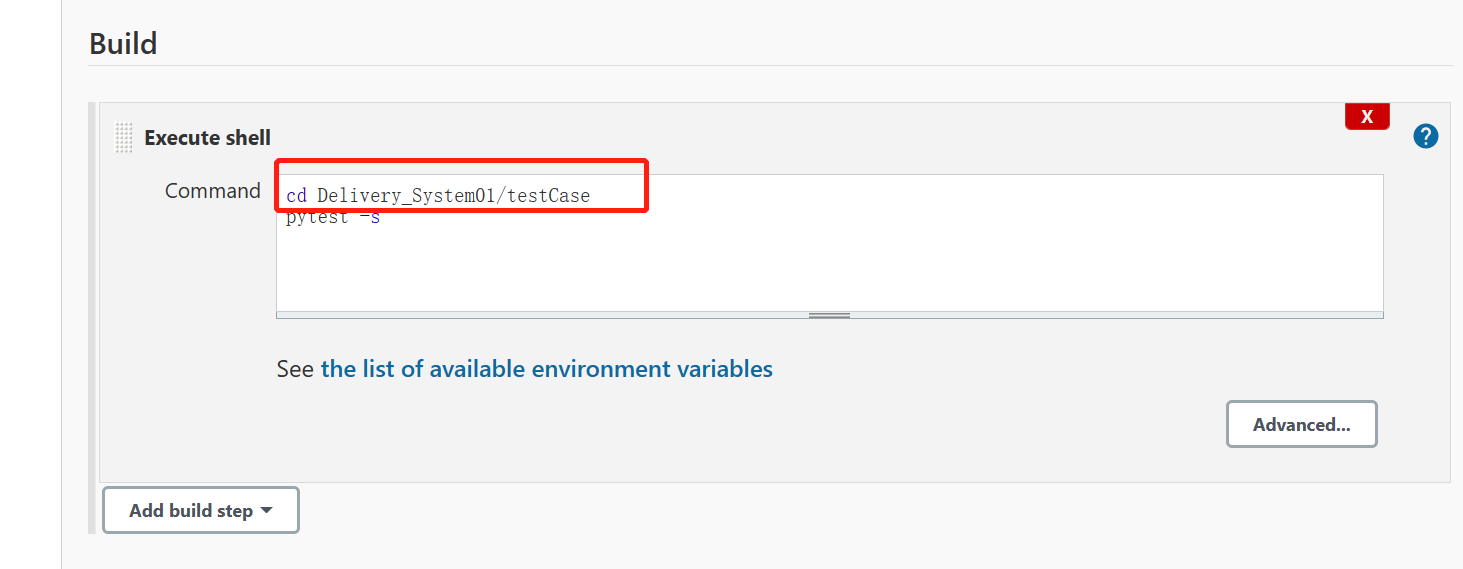Screen dimensions: 1463x569
Task: Click the textarea resize grip
Action: point(829,315)
